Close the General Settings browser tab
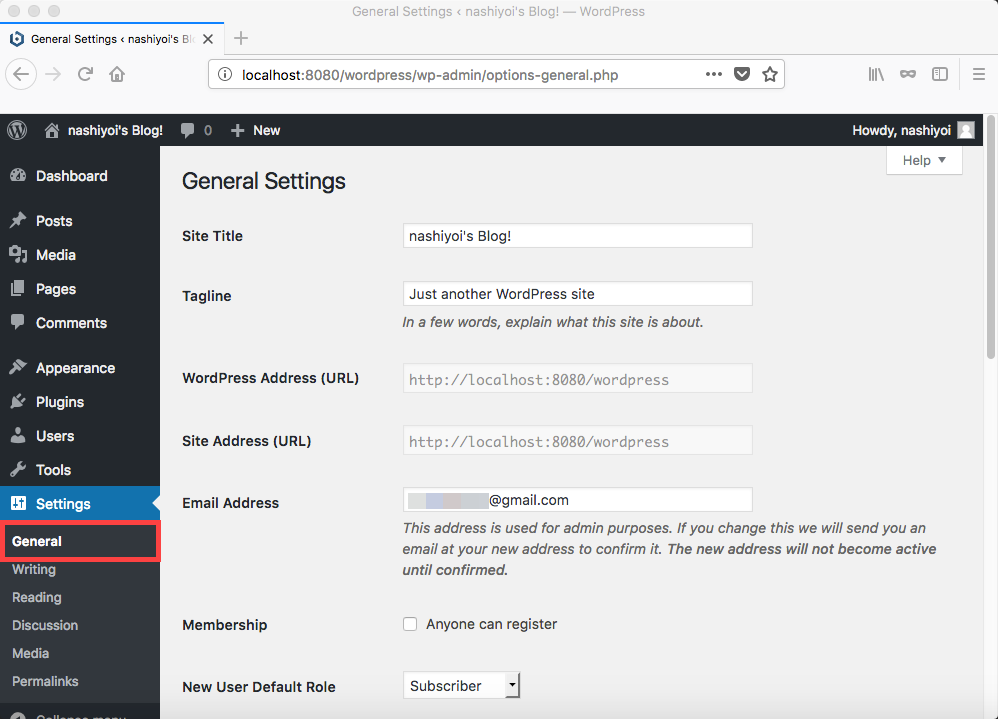The height and width of the screenshot is (719, 998). [207, 39]
